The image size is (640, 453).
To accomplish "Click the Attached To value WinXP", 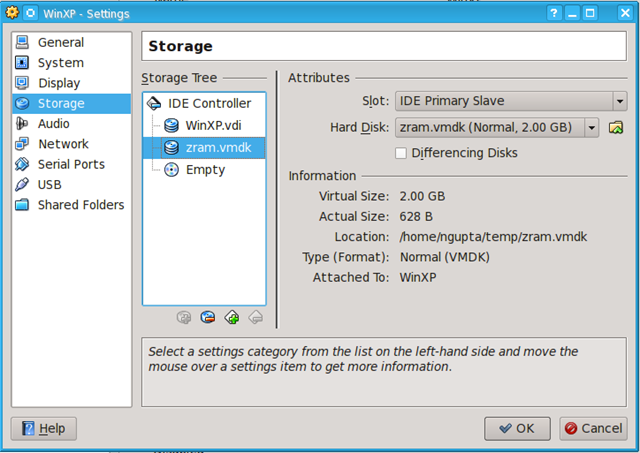I will pos(418,278).
